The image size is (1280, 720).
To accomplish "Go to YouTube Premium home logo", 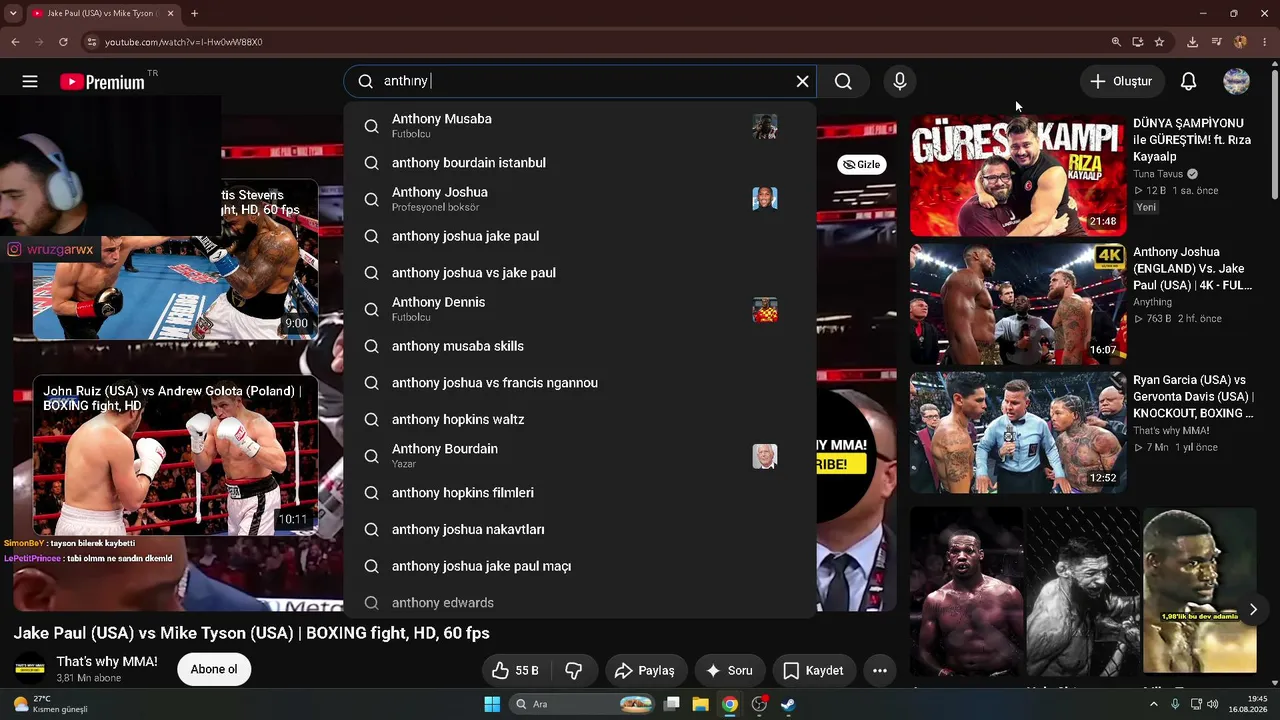I will [102, 82].
